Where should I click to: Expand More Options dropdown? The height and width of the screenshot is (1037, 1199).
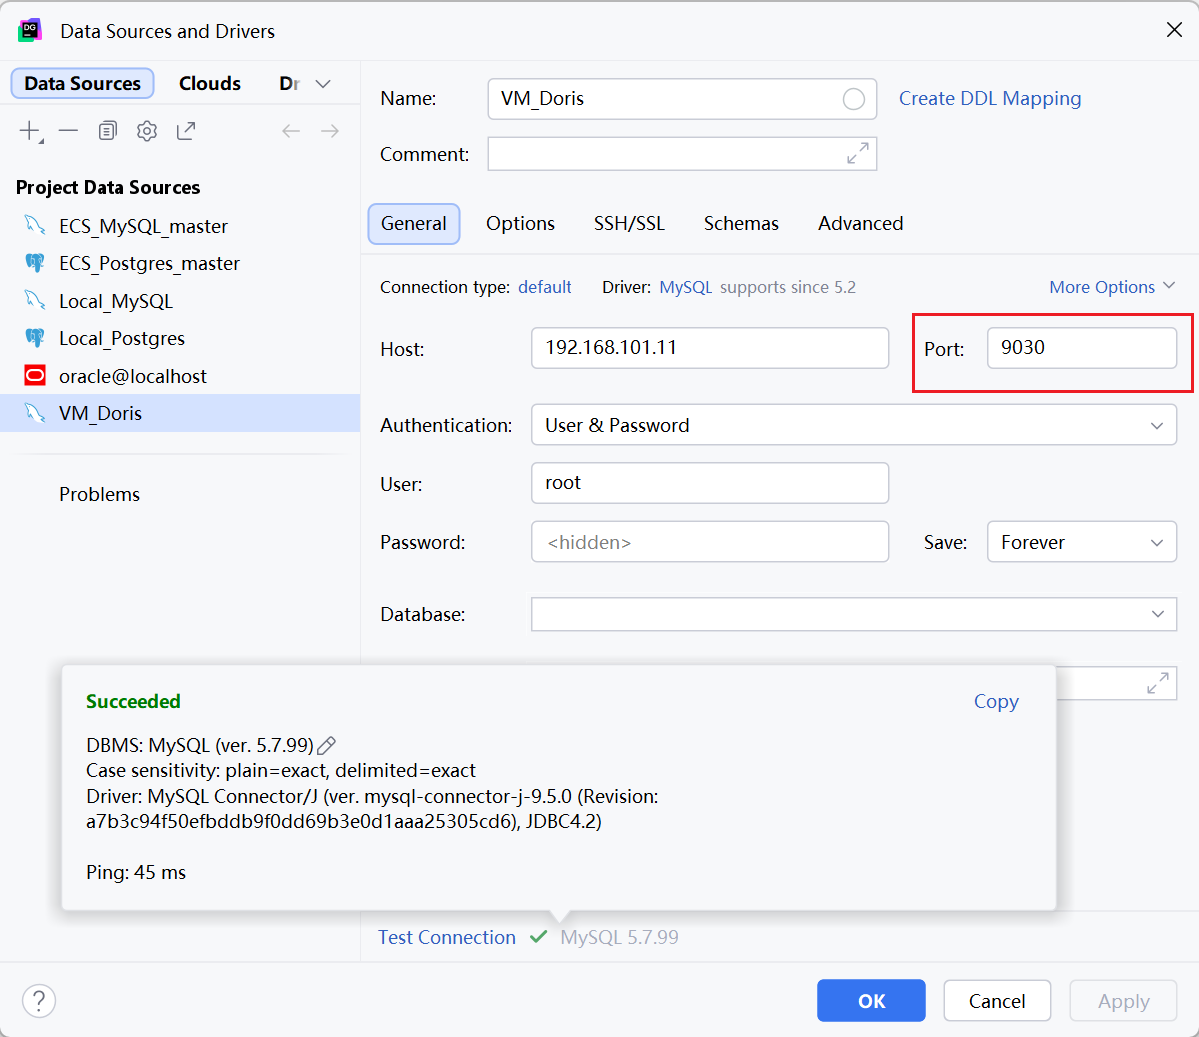(1112, 287)
